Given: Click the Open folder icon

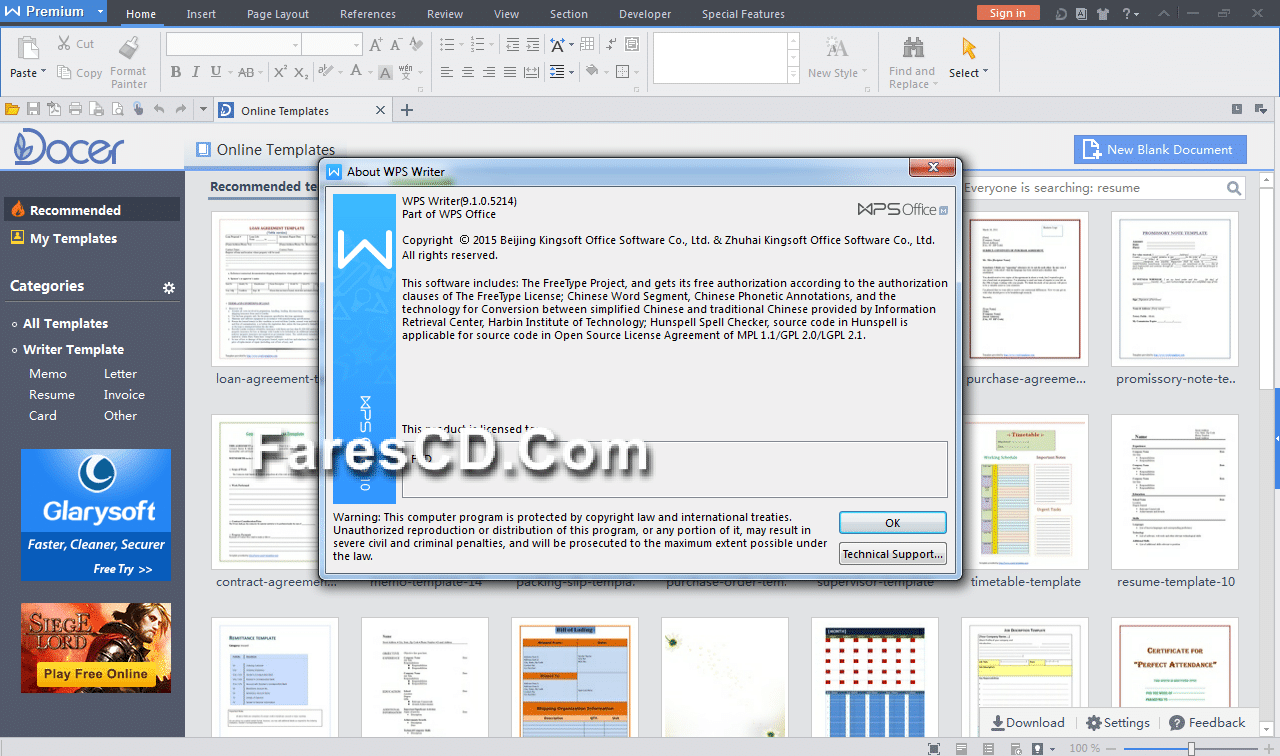Looking at the screenshot, I should (13, 109).
